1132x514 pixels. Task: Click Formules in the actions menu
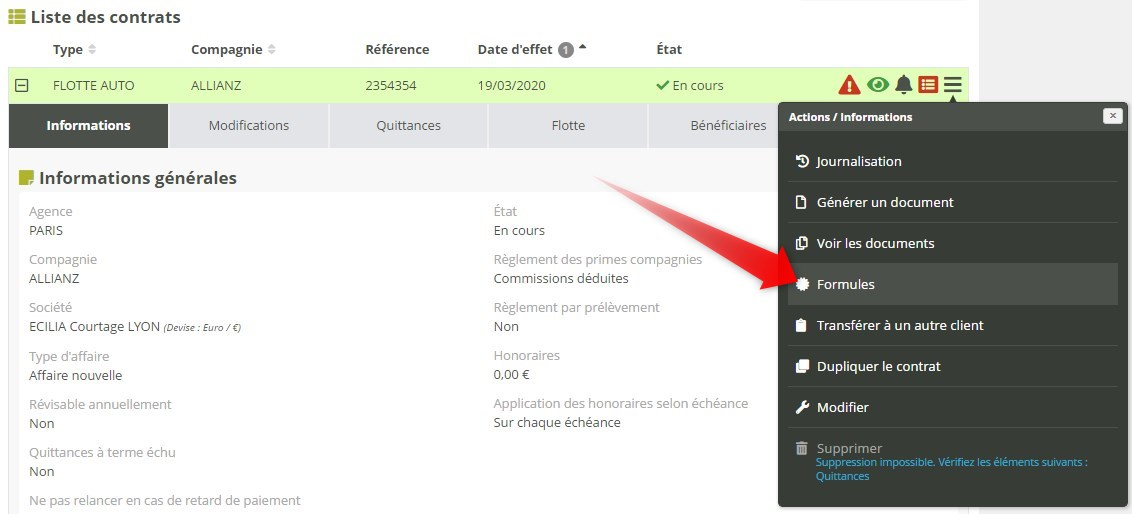[845, 284]
